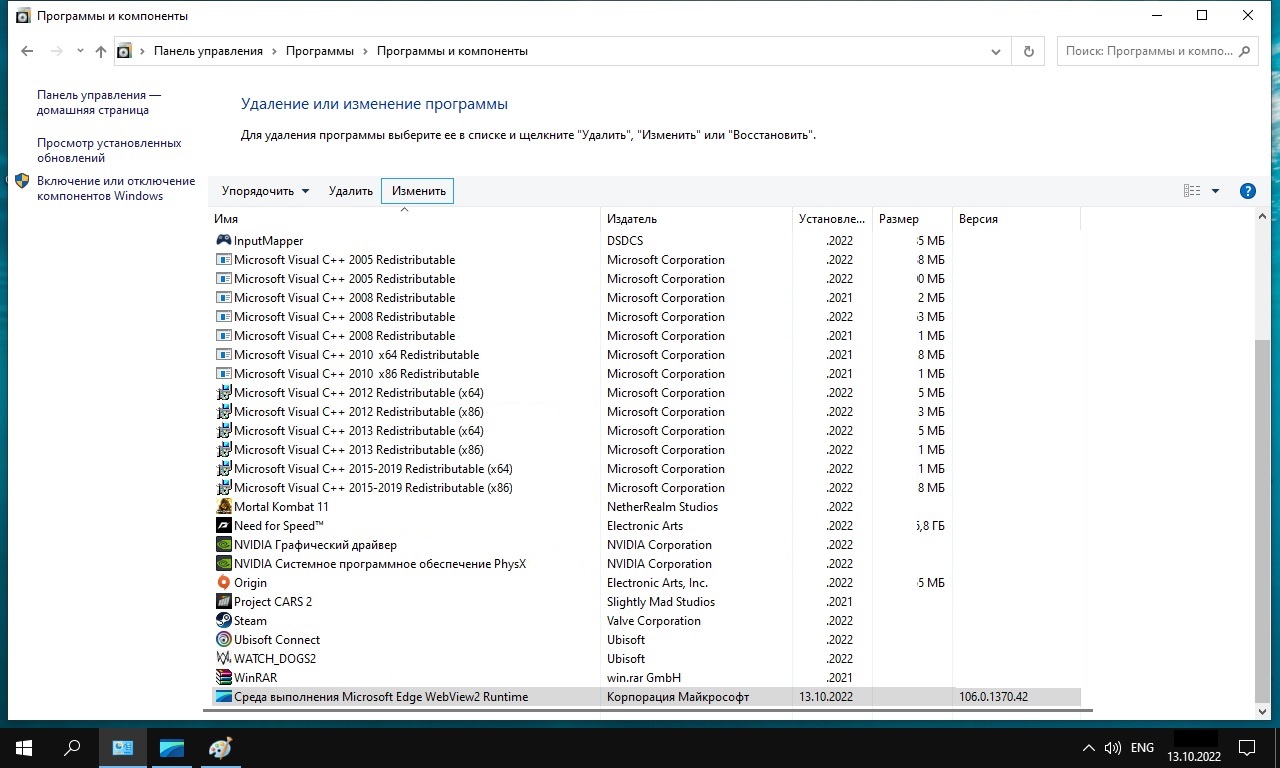This screenshot has height=768, width=1280.
Task: Select the Microsoft Visual C++ 2013 Redistributable (x86) row
Action: (x=646, y=450)
